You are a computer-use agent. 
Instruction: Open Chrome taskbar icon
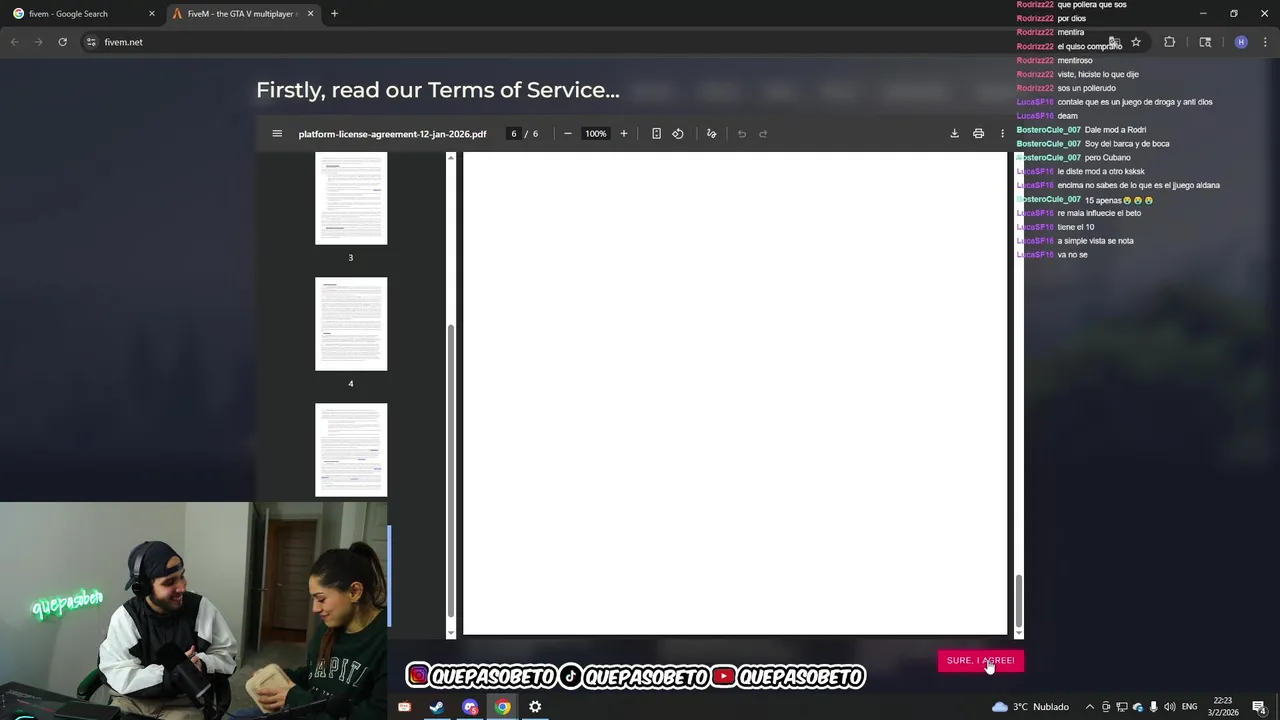503,707
